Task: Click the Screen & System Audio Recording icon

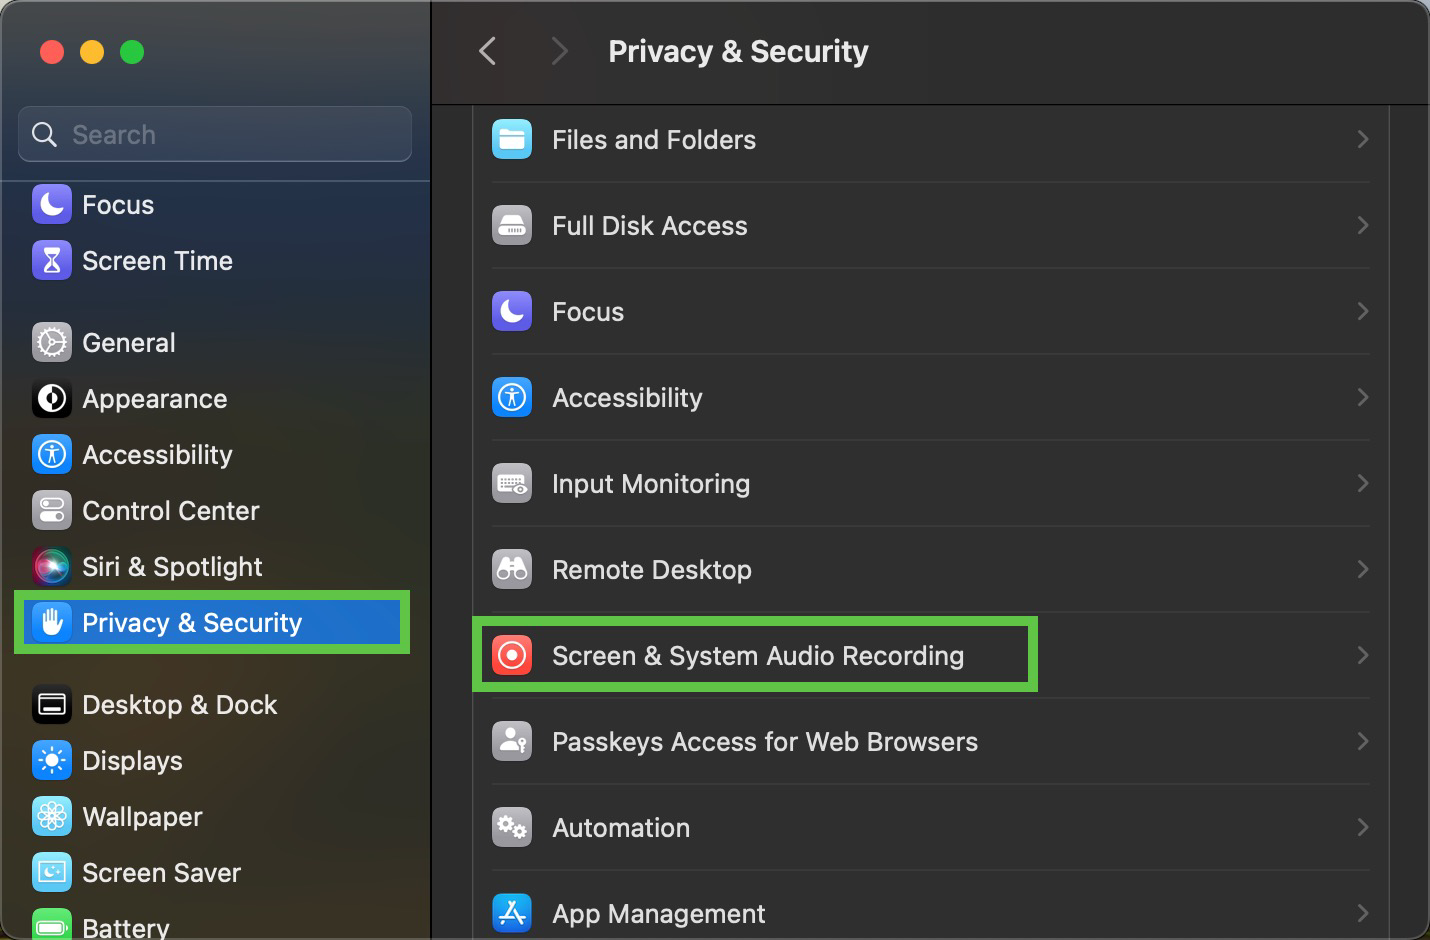Action: pos(512,656)
